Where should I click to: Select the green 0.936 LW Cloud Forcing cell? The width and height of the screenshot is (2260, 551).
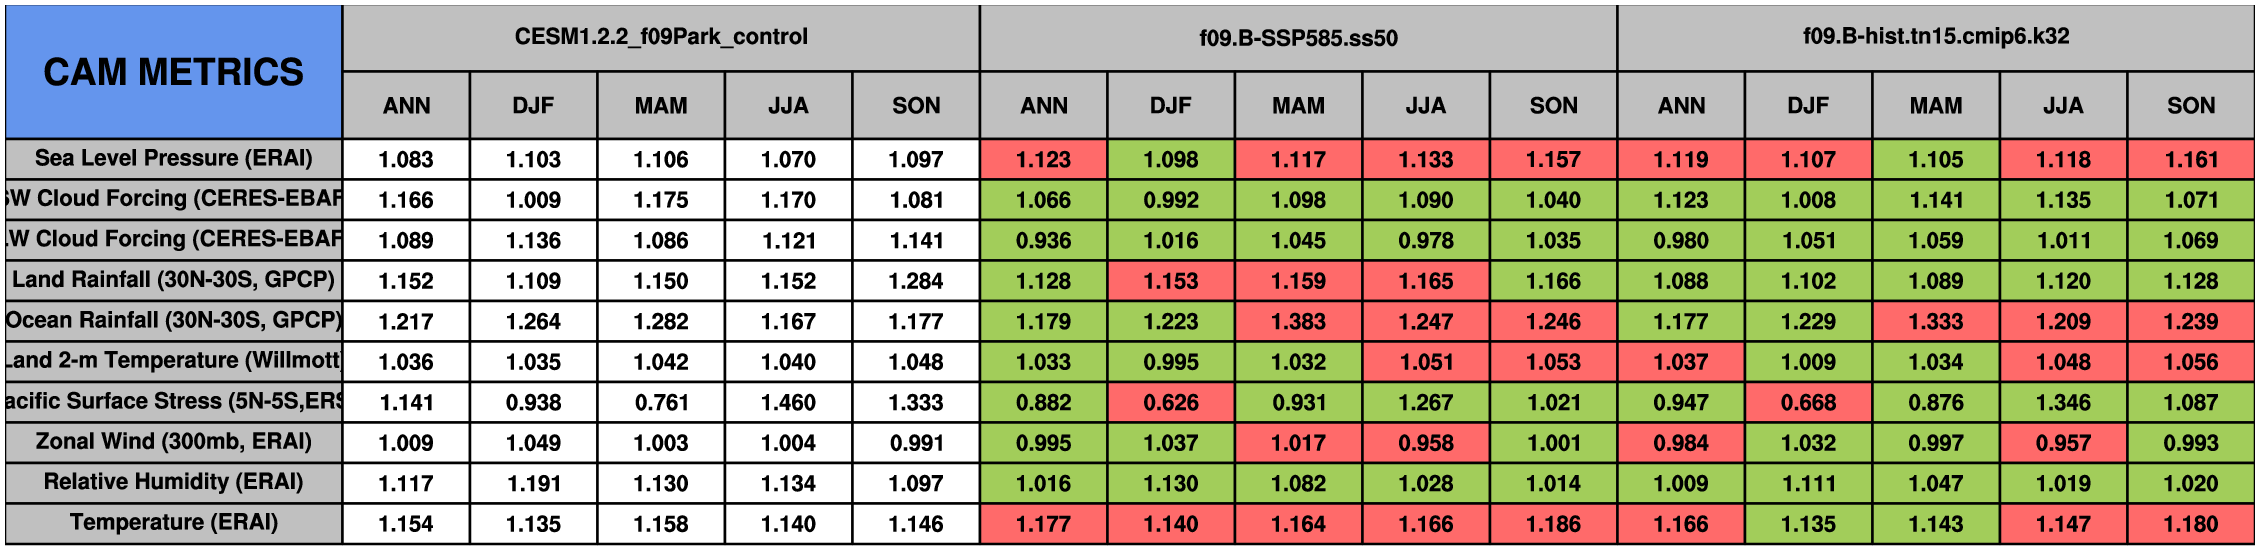[1043, 240]
